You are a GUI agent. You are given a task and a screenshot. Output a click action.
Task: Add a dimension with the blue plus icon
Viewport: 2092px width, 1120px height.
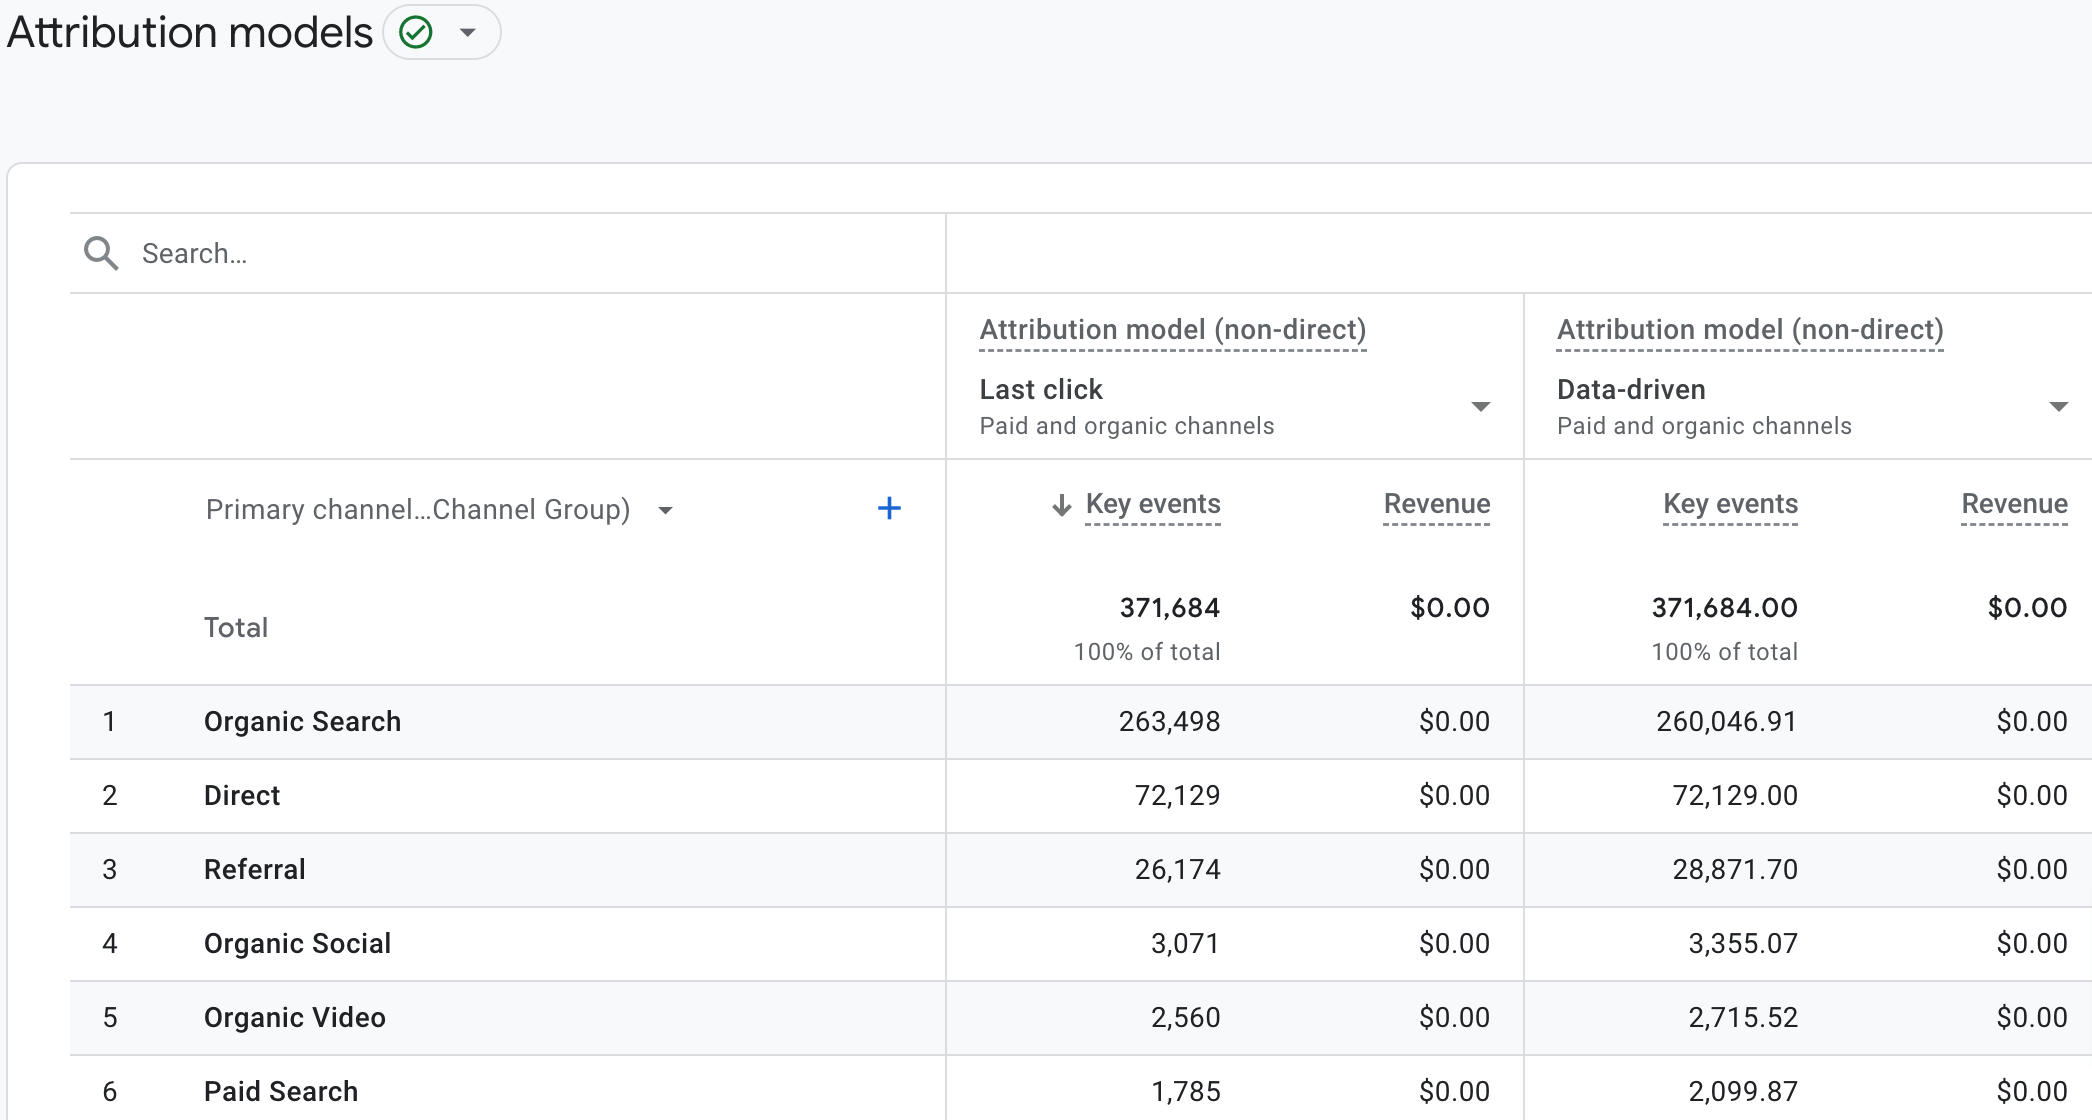(x=889, y=509)
